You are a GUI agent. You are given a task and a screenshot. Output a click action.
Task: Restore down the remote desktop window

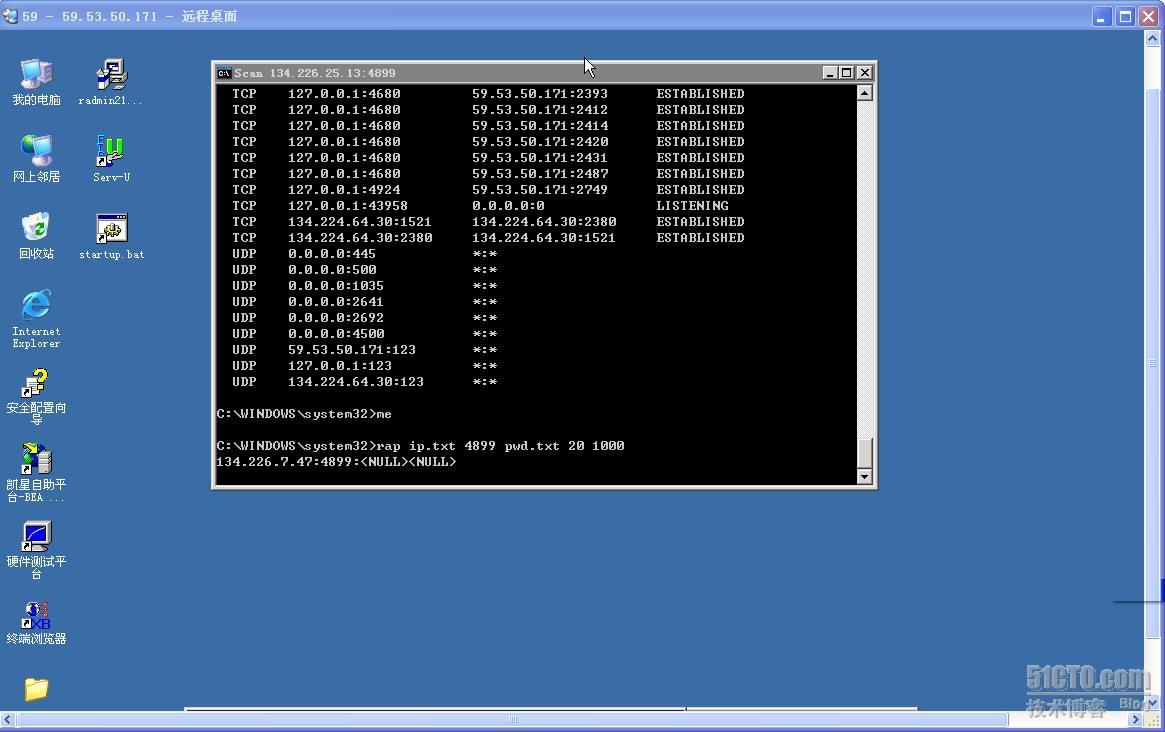click(x=1126, y=16)
